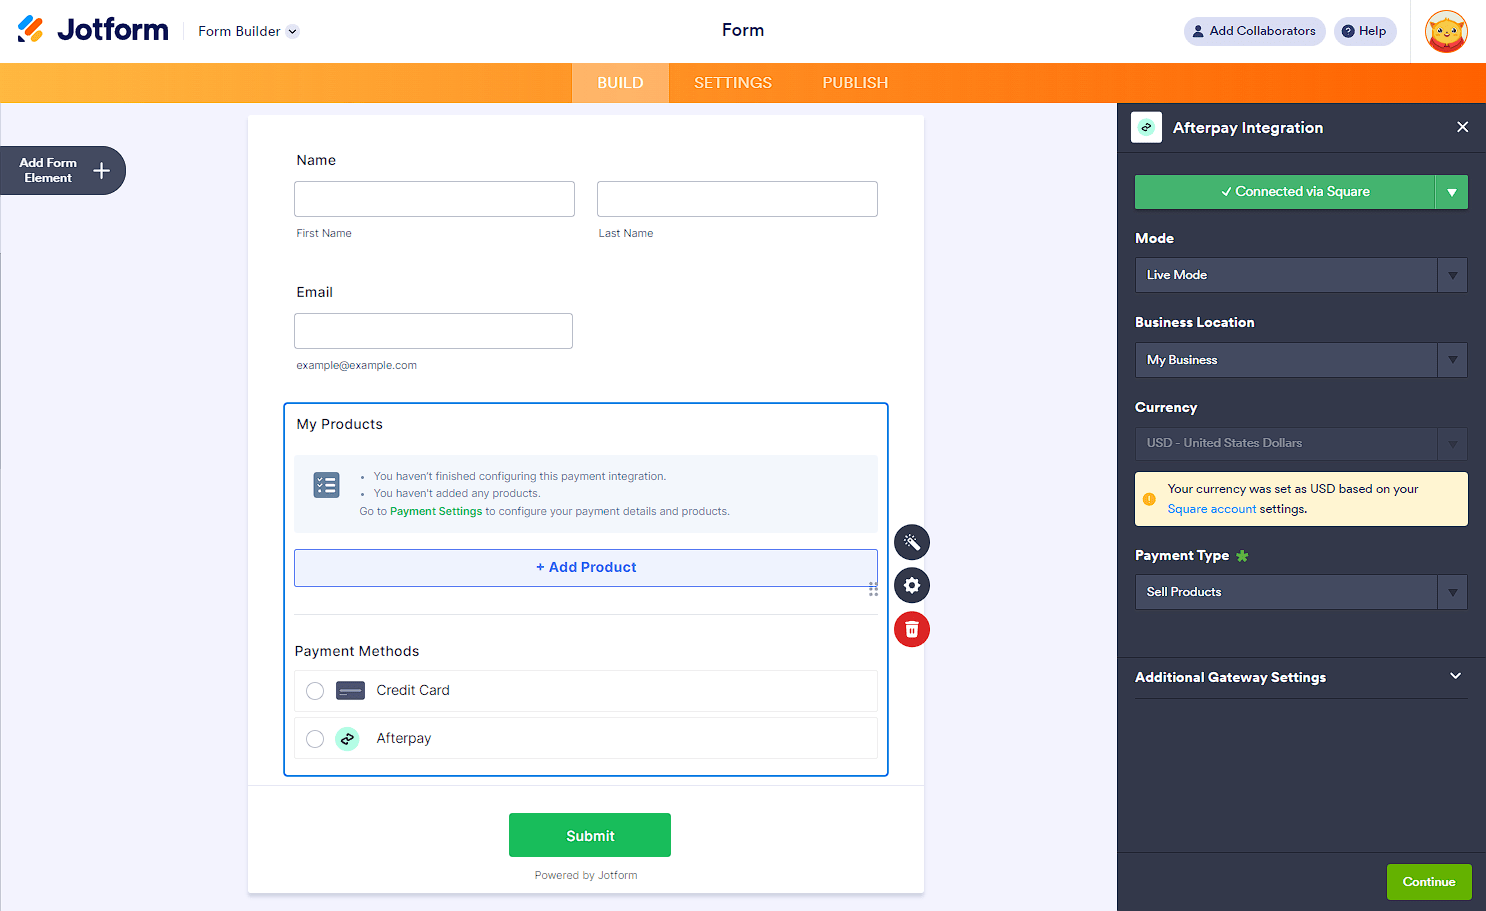This screenshot has width=1486, height=911.
Task: Click the wand form designer icon
Action: click(912, 542)
